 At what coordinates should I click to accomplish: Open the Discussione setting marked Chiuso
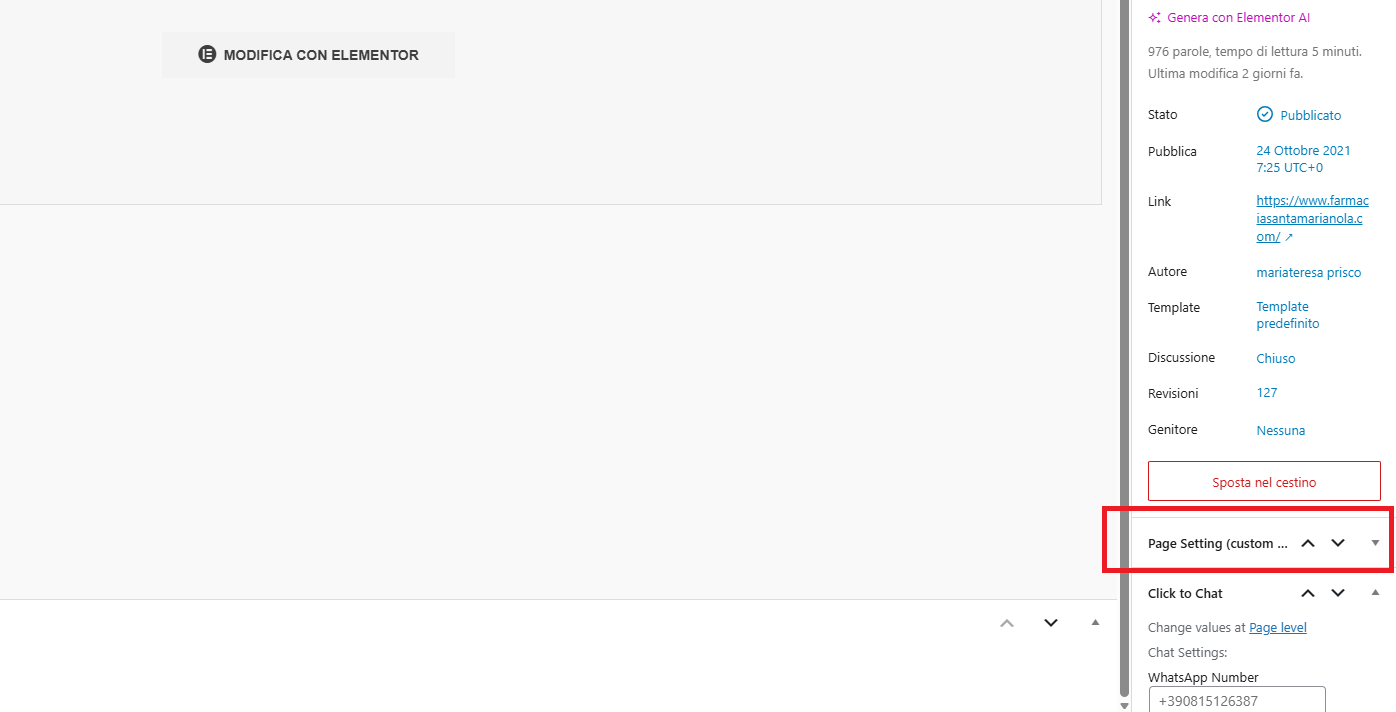[x=1275, y=358]
